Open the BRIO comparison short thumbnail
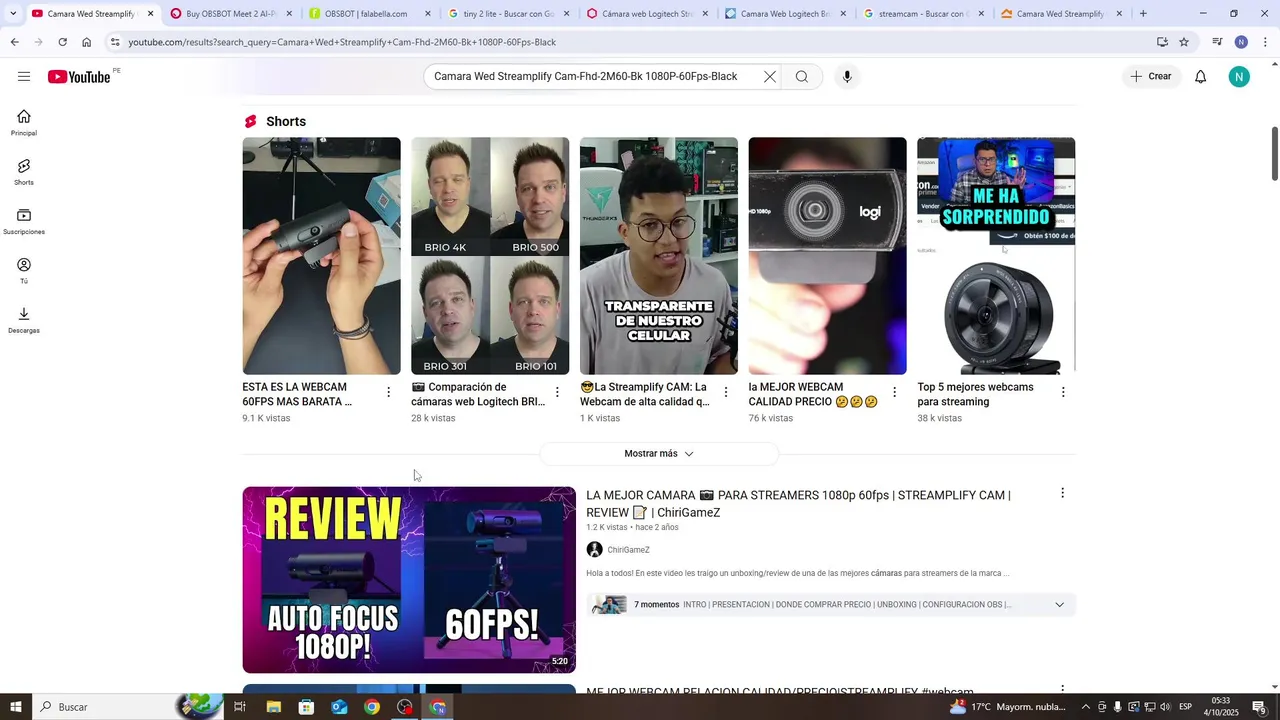 tap(490, 256)
